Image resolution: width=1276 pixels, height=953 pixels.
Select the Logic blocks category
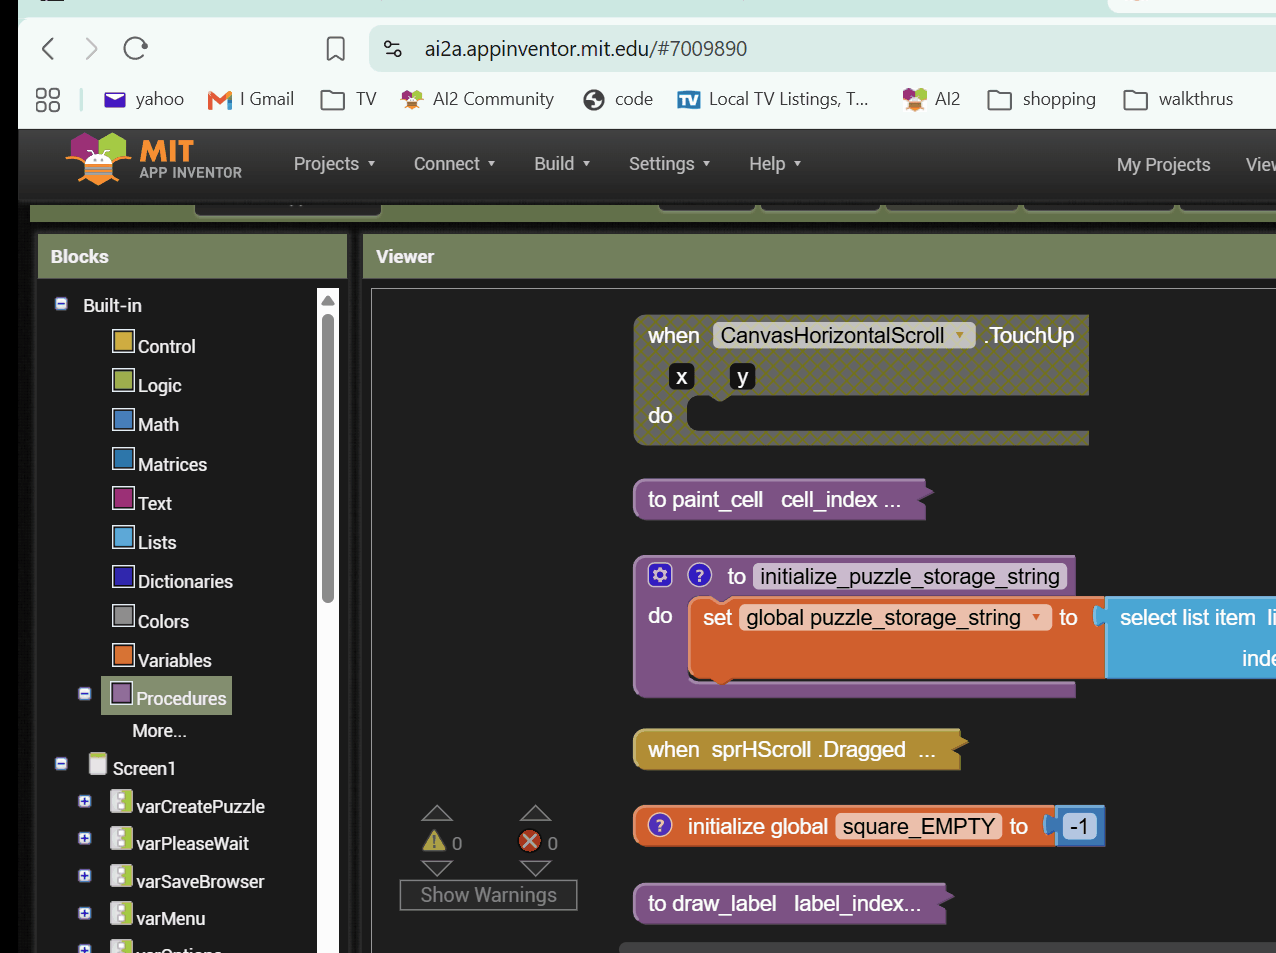(147, 383)
